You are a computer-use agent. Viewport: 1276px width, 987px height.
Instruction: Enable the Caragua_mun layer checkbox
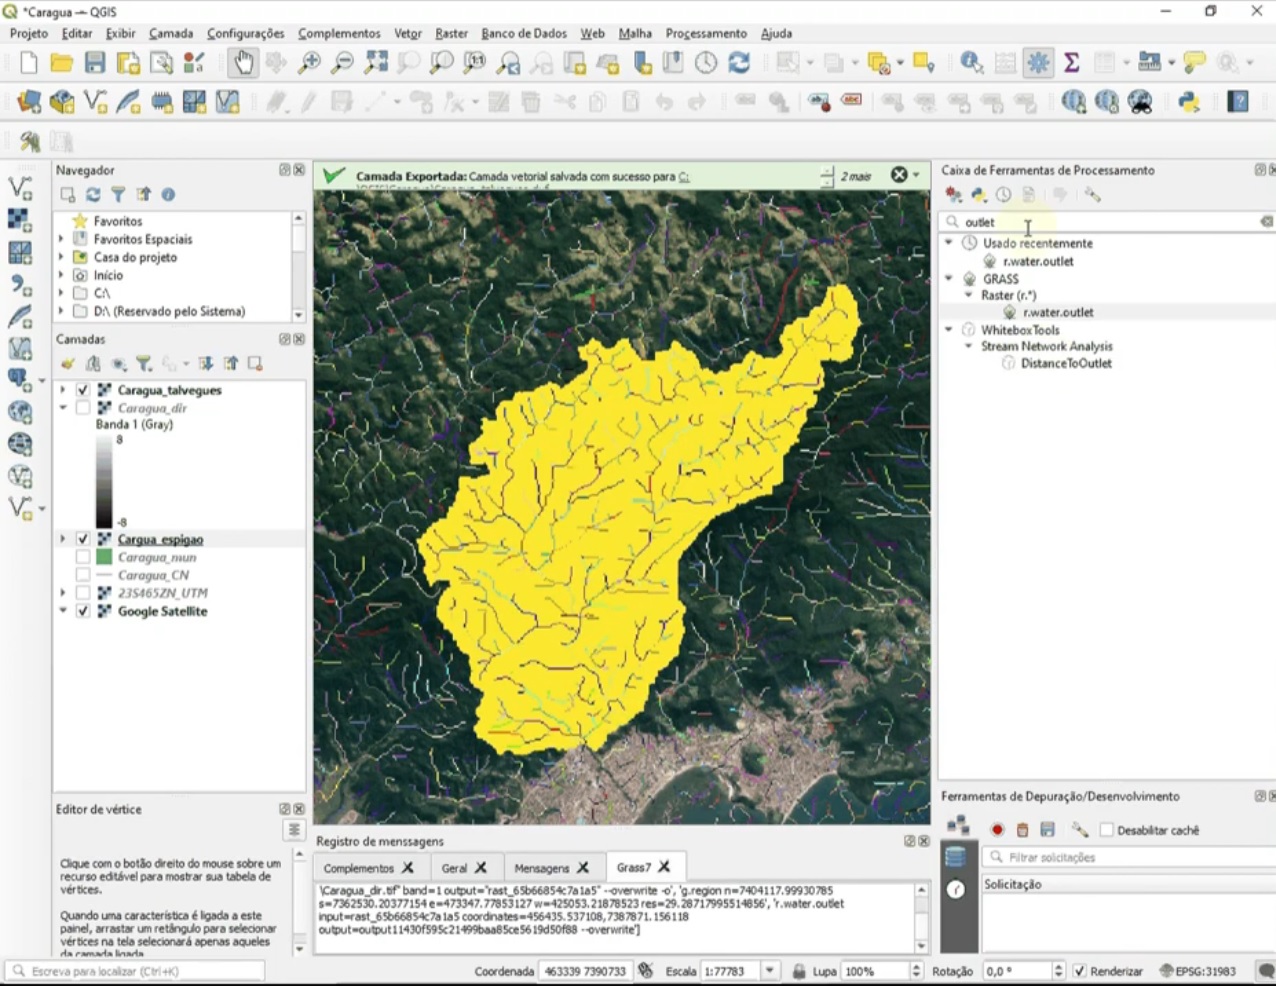(x=83, y=557)
